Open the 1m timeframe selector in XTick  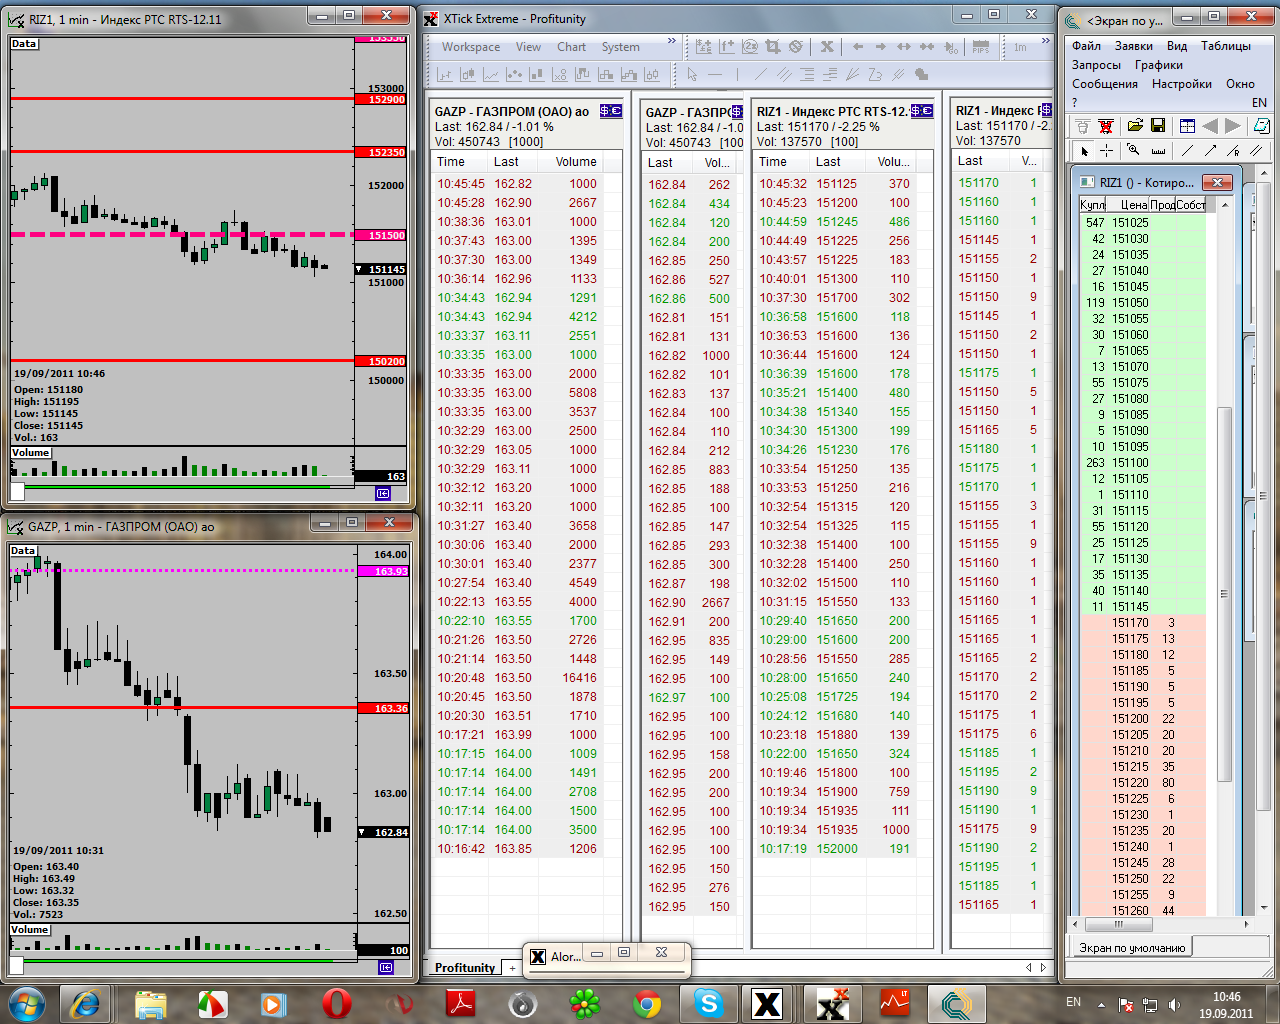(1020, 47)
